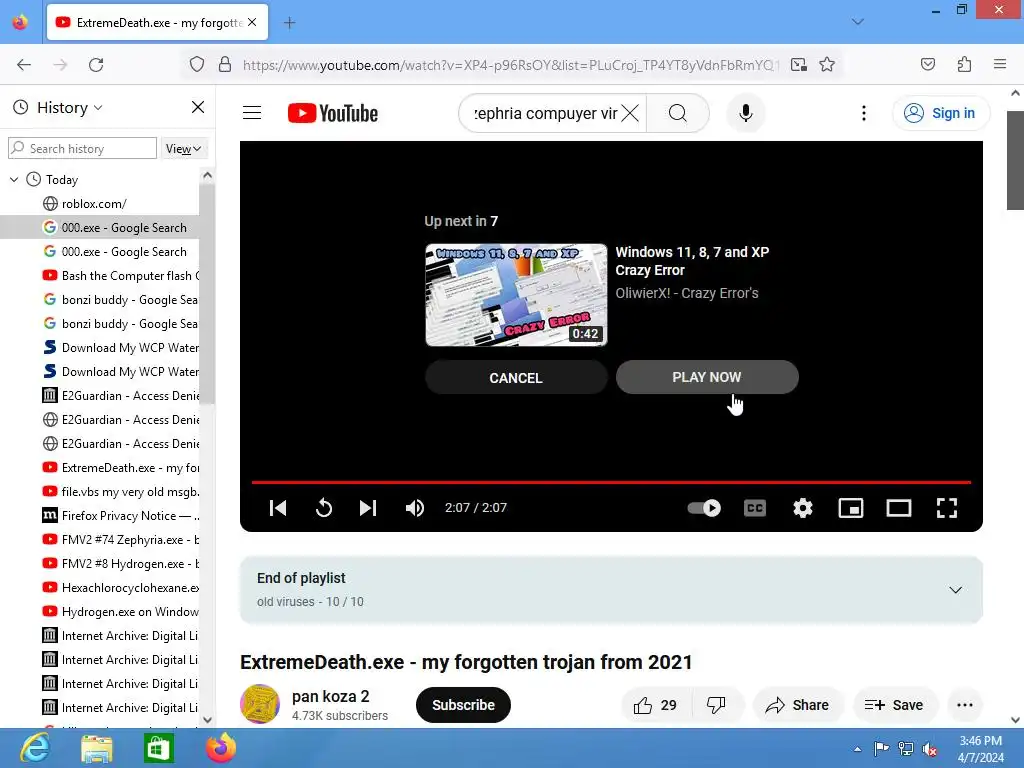Screen dimensions: 1024x768
Task: Bookmark this page with the star
Action: [x=827, y=65]
